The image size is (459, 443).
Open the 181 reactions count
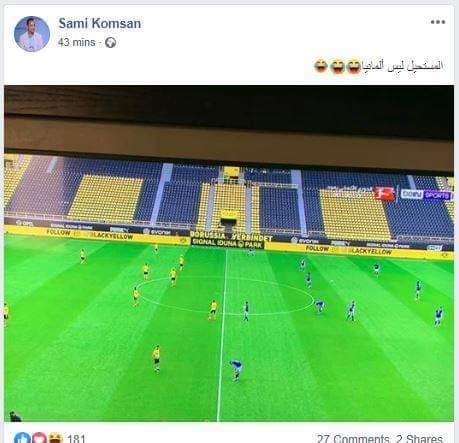[x=76, y=438]
